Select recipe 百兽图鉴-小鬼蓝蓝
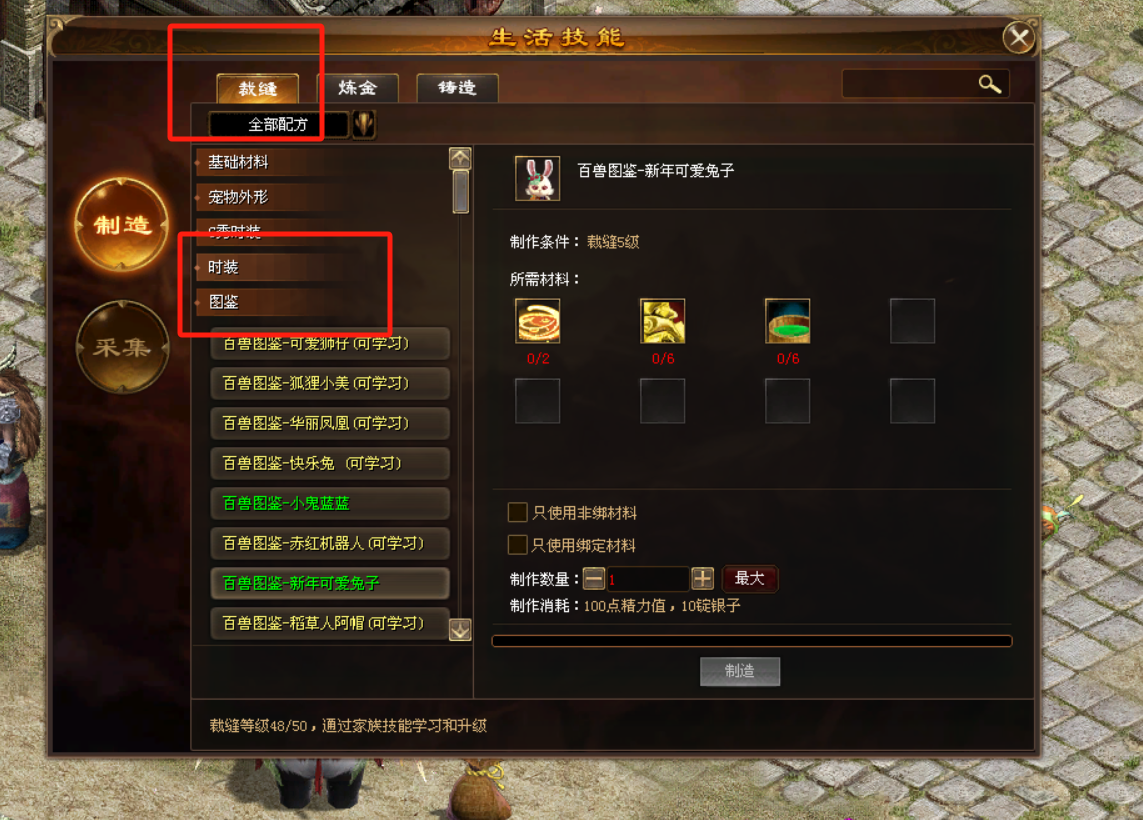The height and width of the screenshot is (820, 1143). pos(329,503)
